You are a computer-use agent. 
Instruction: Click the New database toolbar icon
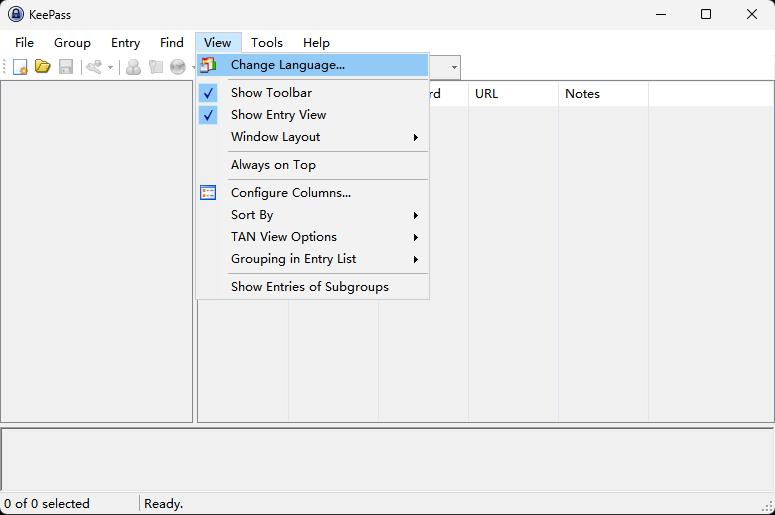click(x=20, y=67)
